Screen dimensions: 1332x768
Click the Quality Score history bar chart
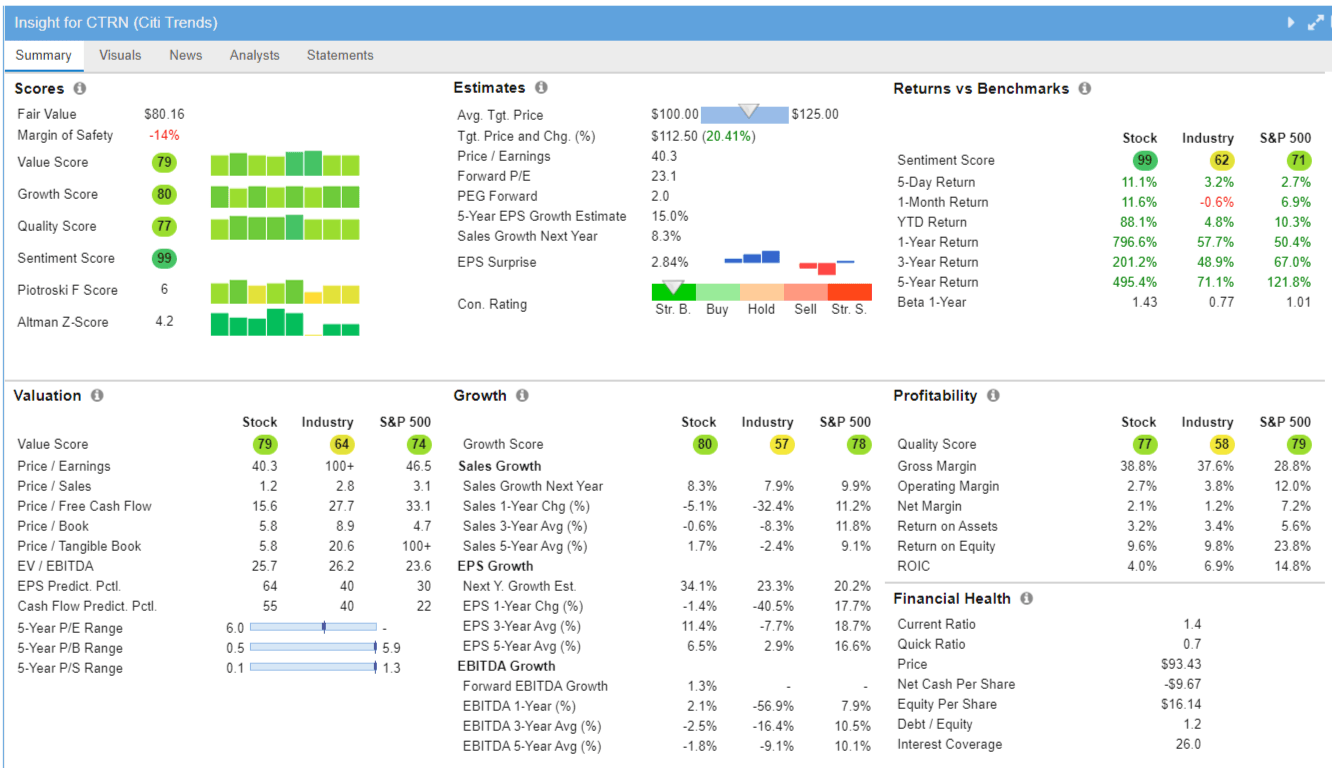point(285,227)
